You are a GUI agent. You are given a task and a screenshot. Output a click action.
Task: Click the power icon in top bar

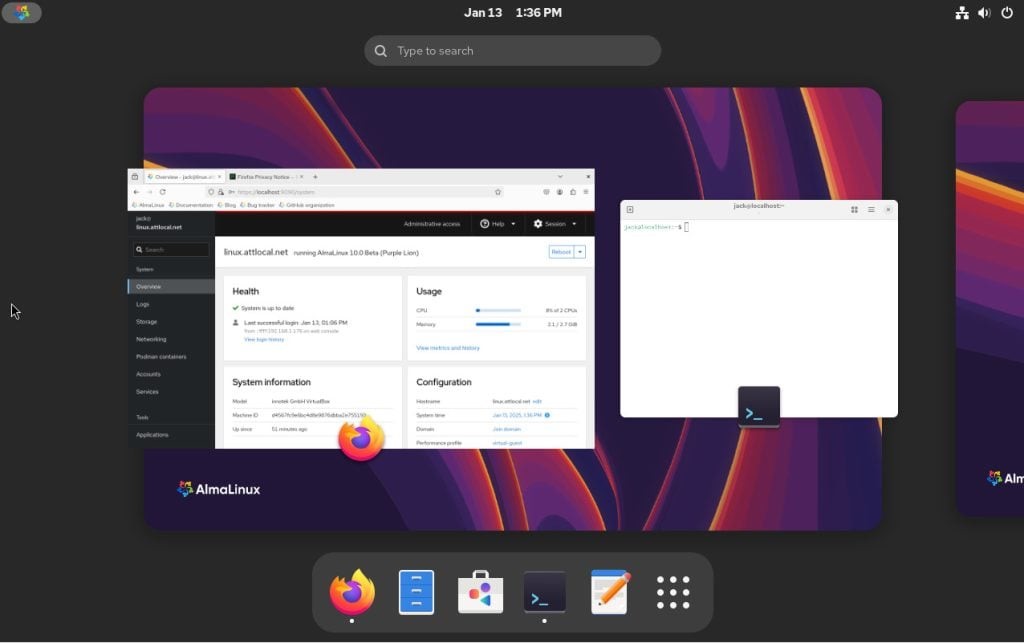point(1006,13)
